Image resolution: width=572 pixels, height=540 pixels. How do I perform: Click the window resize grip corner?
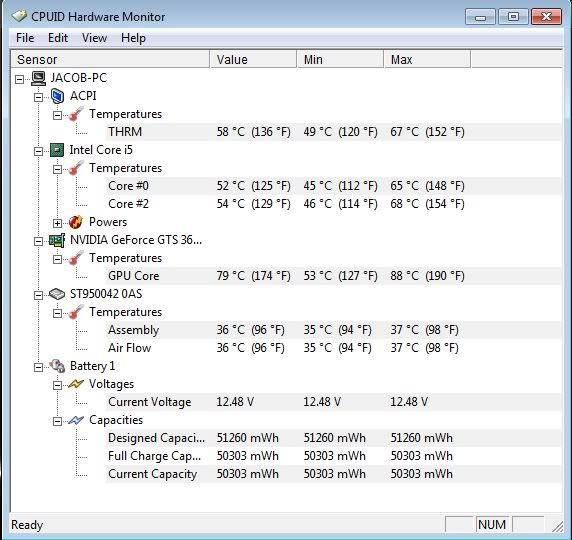[x=557, y=526]
